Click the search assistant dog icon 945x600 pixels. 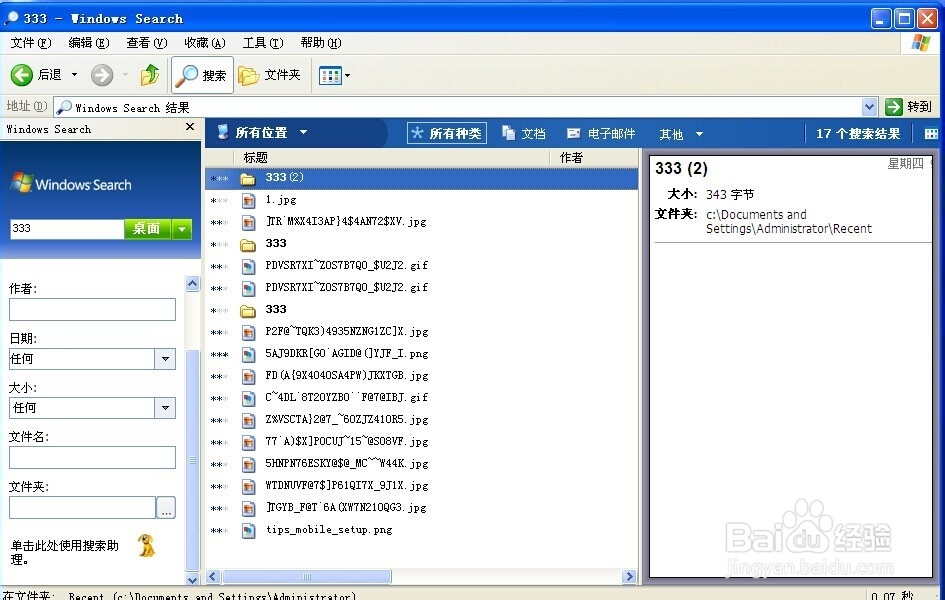tap(146, 546)
